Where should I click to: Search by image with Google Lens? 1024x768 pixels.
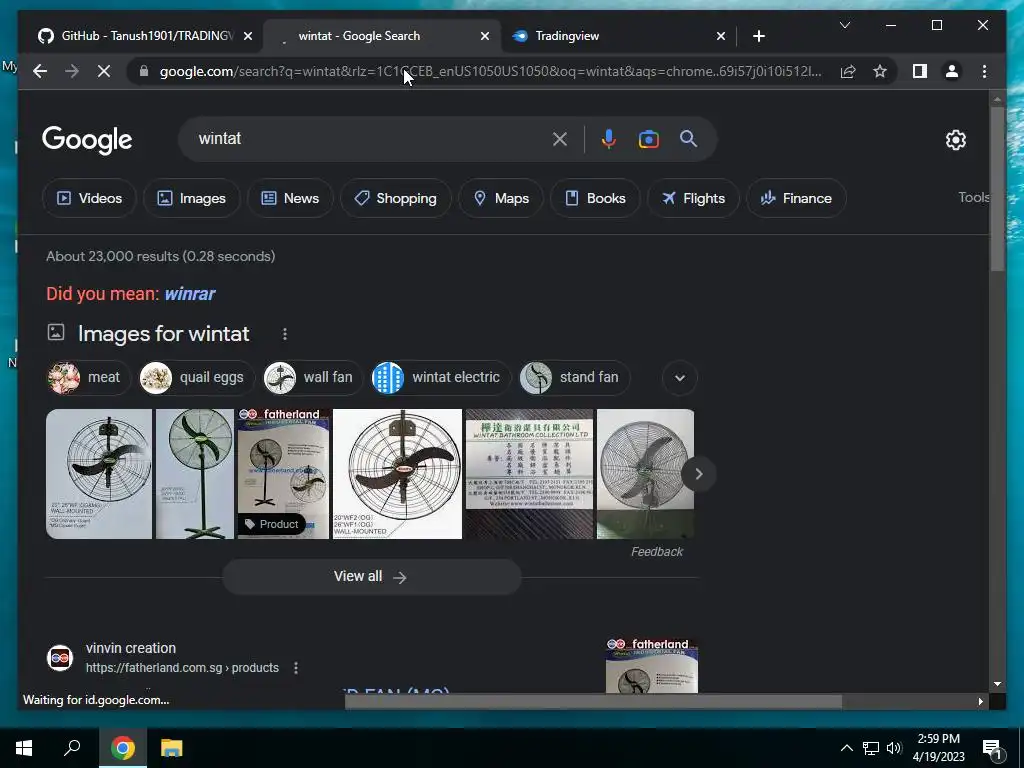click(x=648, y=139)
